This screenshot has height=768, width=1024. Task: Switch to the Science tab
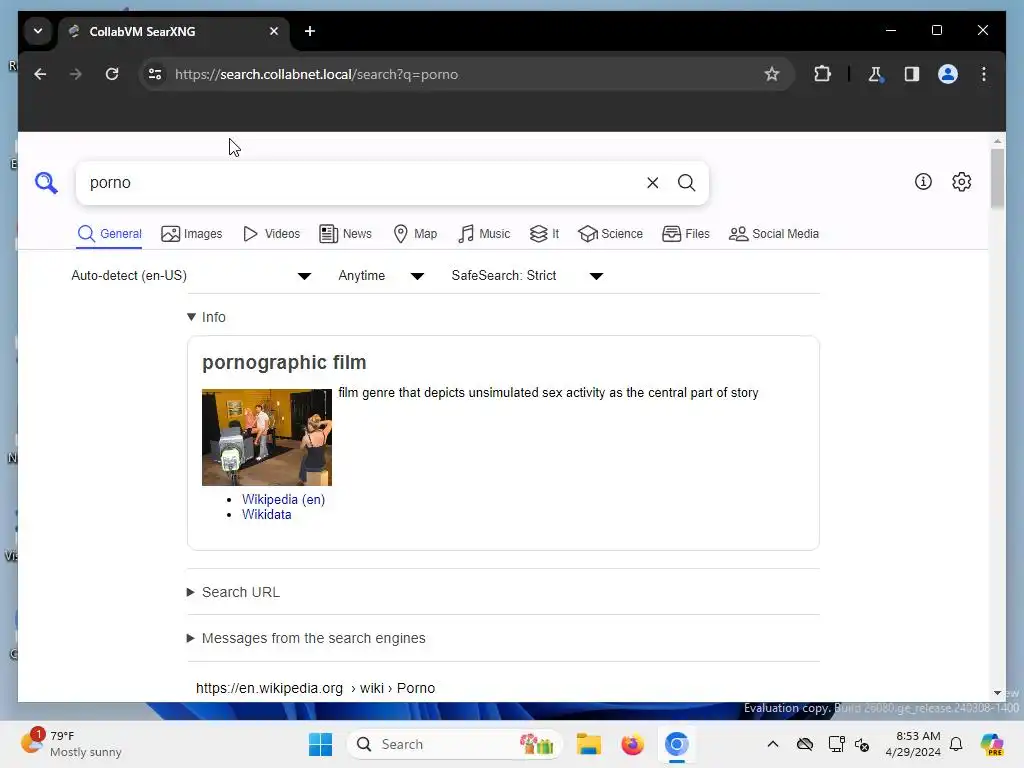click(x=611, y=234)
